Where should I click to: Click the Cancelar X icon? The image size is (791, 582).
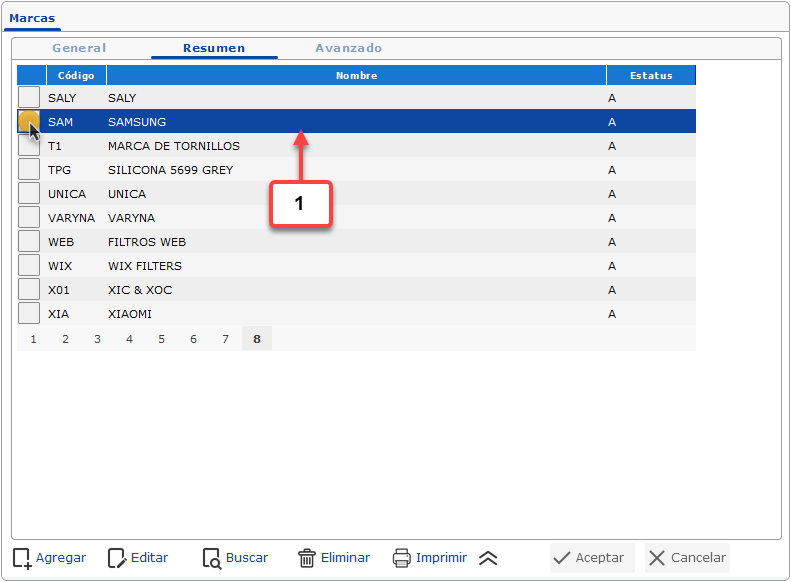pyautogui.click(x=656, y=558)
